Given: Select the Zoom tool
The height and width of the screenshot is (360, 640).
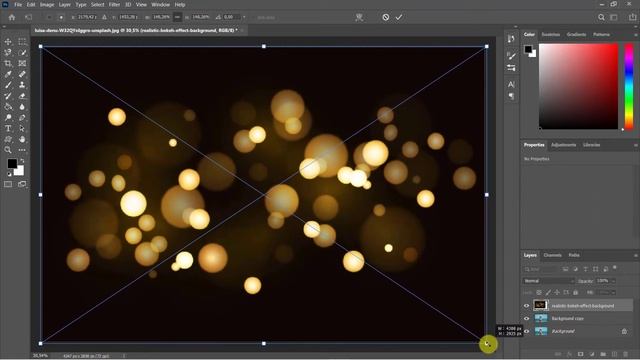Looking at the screenshot, I should [x=8, y=150].
